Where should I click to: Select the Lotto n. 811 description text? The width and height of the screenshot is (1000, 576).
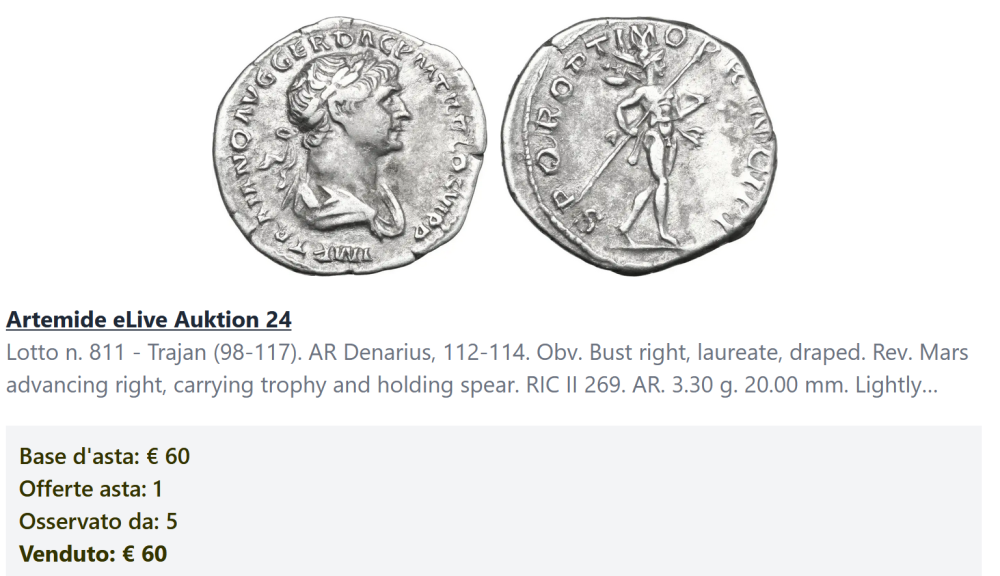487,369
